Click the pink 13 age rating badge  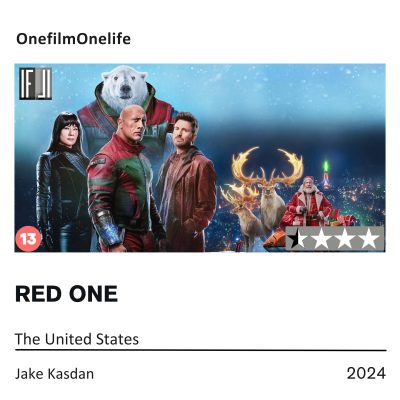click(x=28, y=239)
